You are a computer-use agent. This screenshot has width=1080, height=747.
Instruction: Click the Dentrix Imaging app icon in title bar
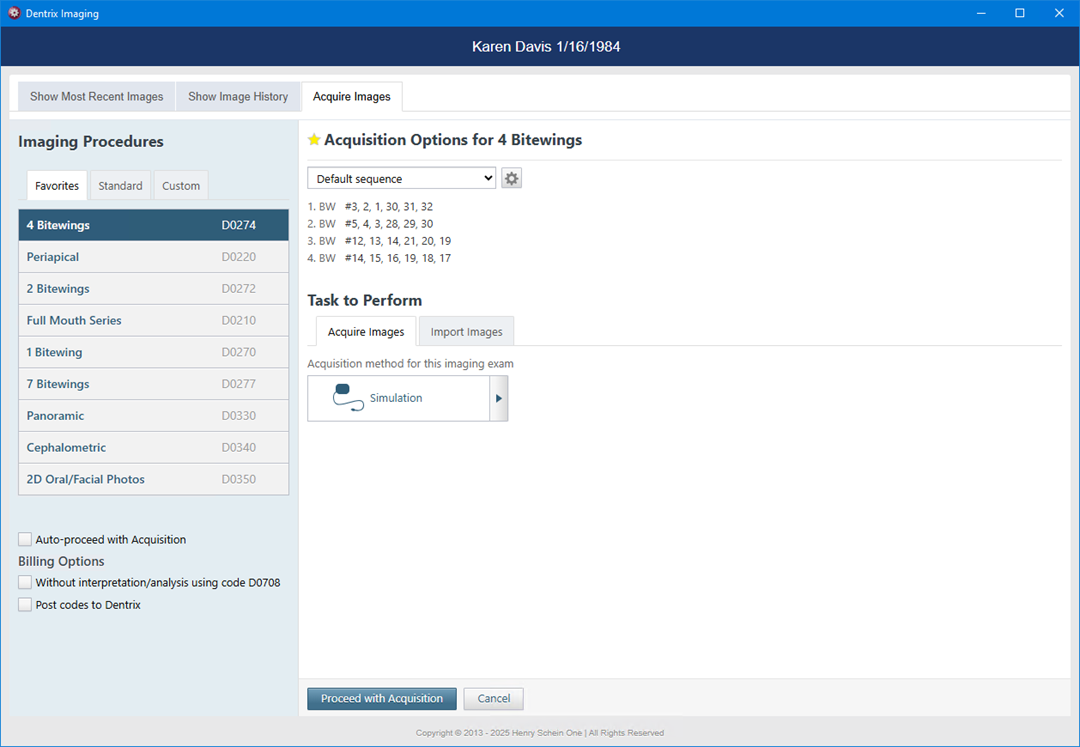tap(14, 13)
